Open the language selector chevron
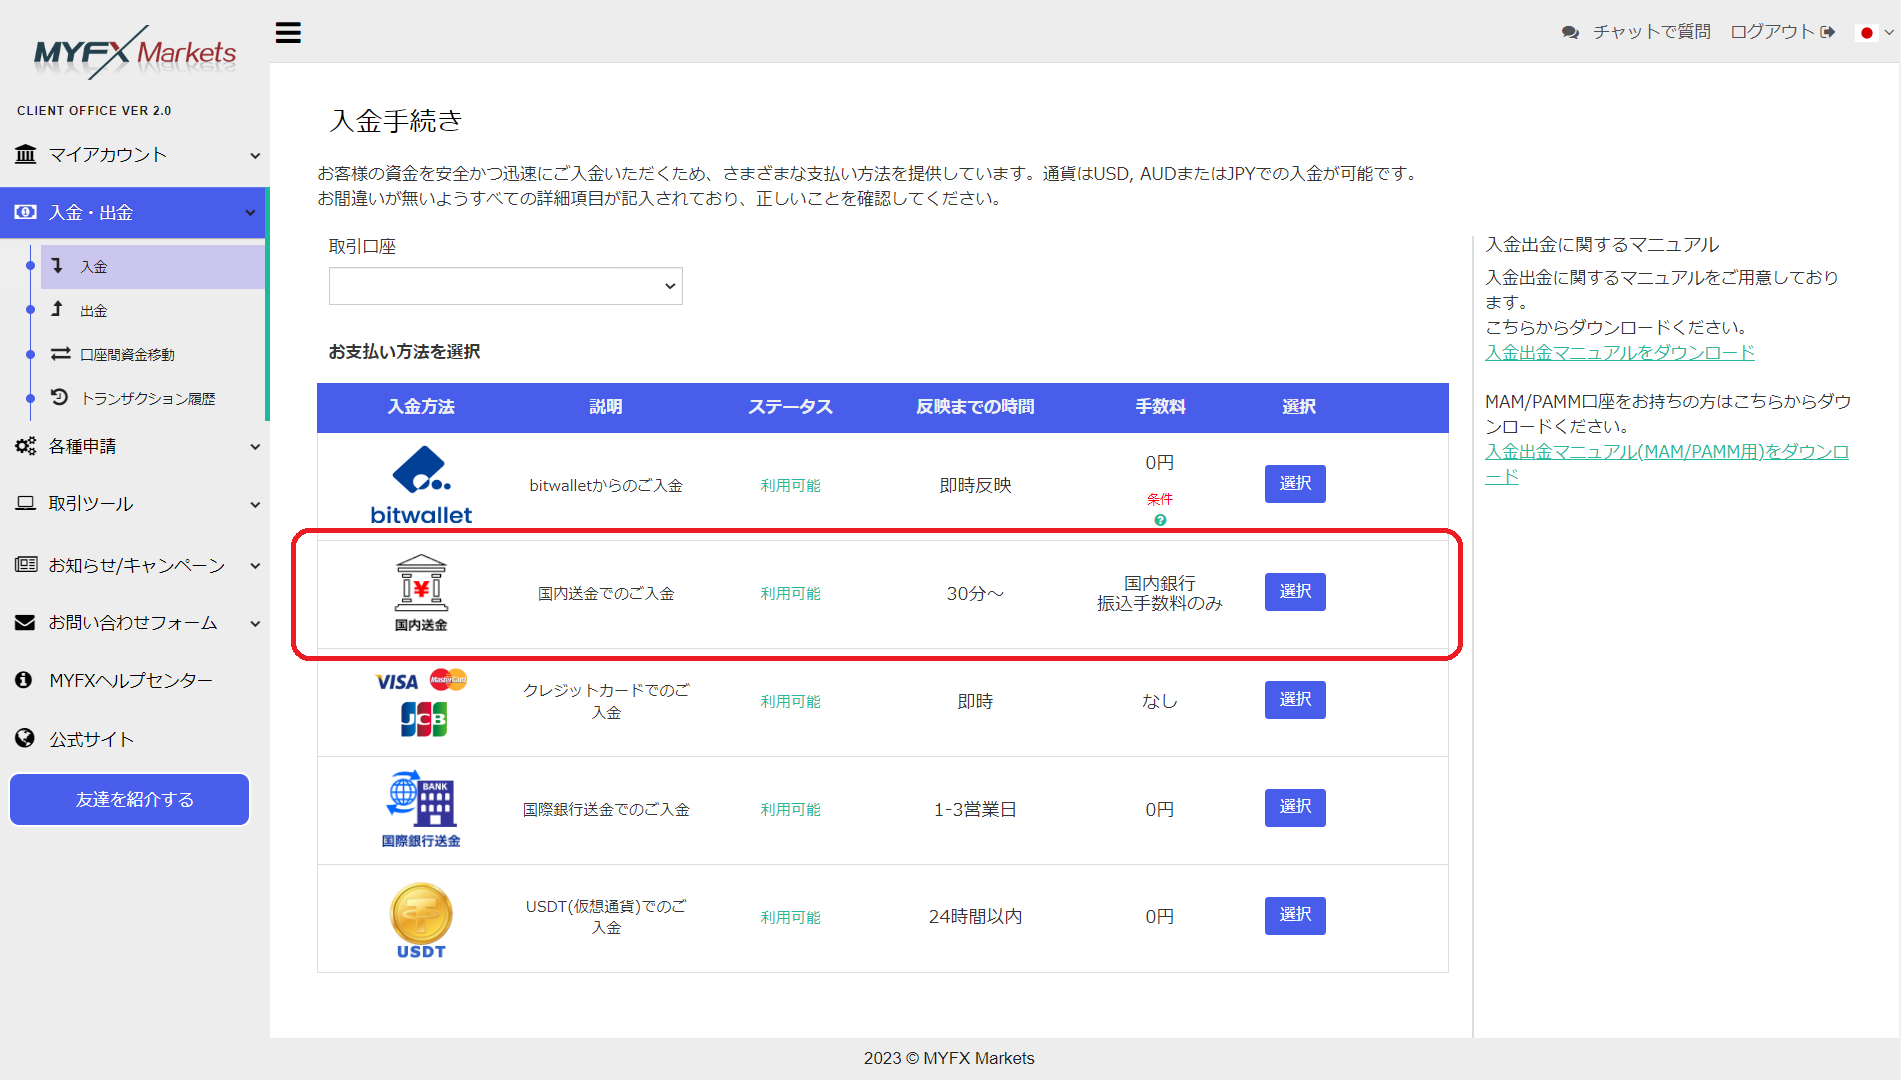 point(1889,33)
